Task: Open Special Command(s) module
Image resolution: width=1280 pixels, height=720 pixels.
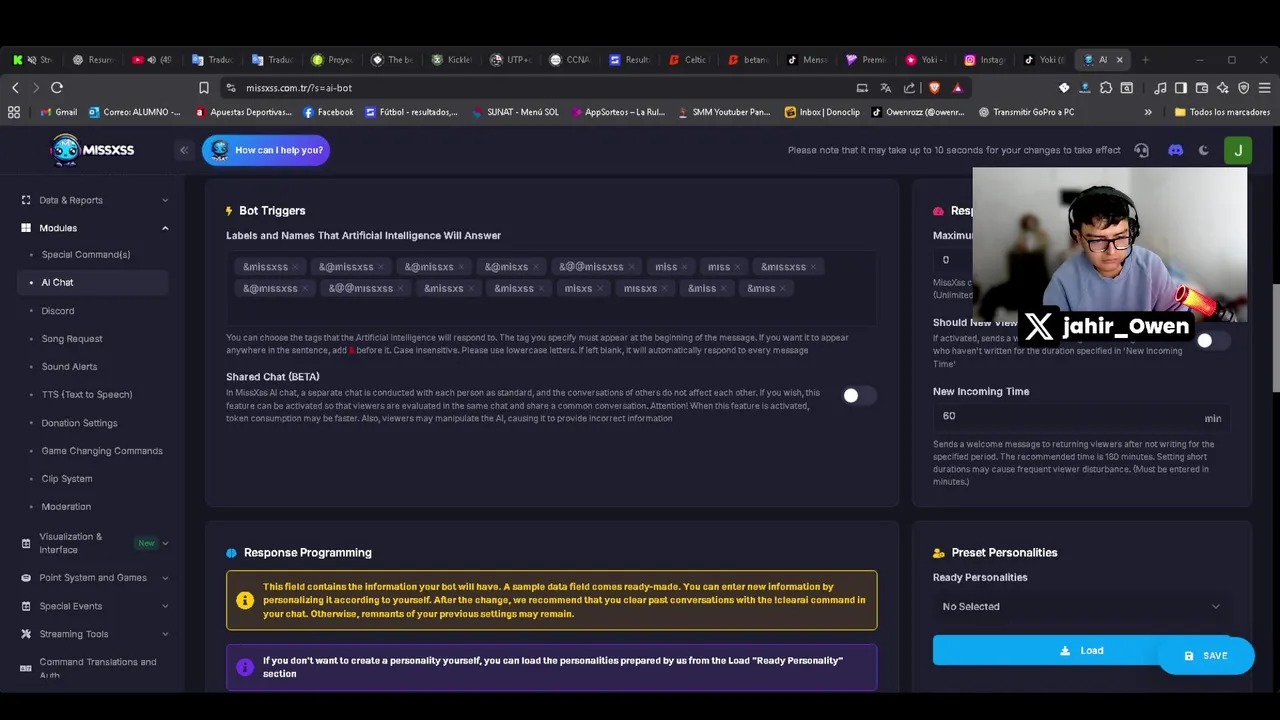Action: pos(86,255)
